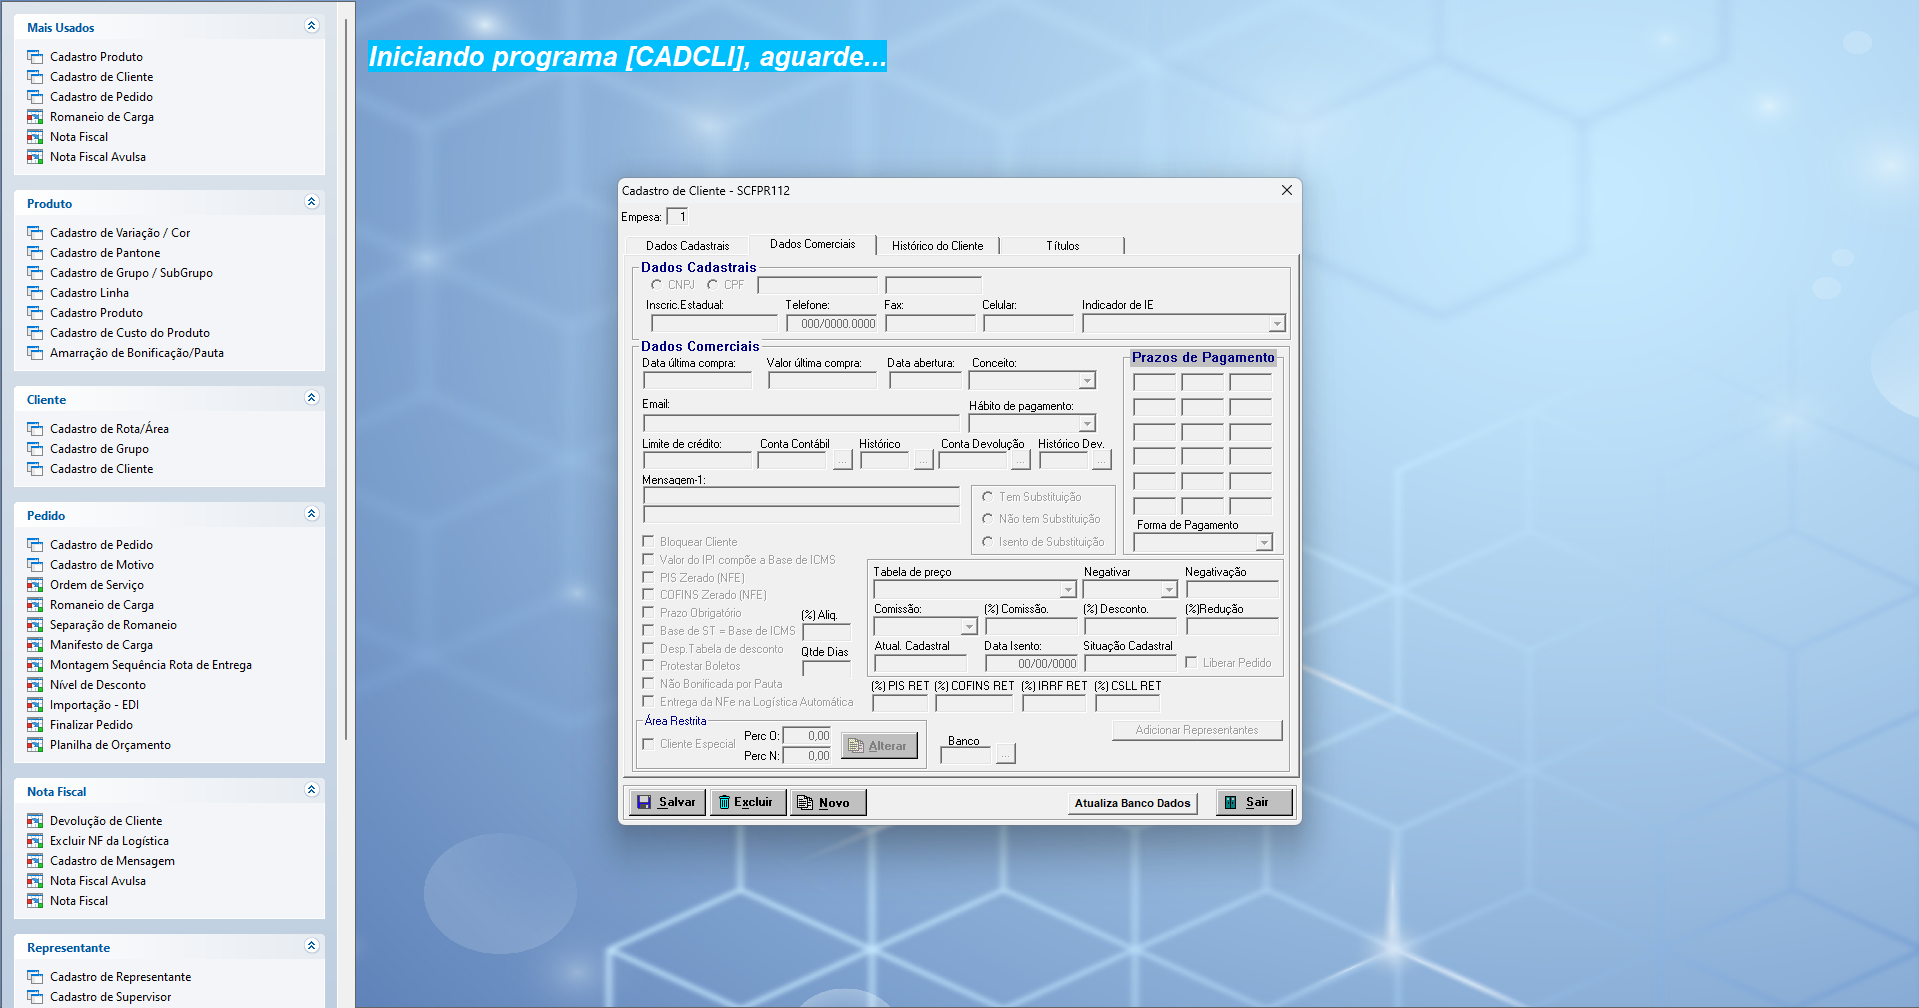This screenshot has height=1008, width=1919.
Task: Collapse the Produto panel section
Action: [x=311, y=202]
